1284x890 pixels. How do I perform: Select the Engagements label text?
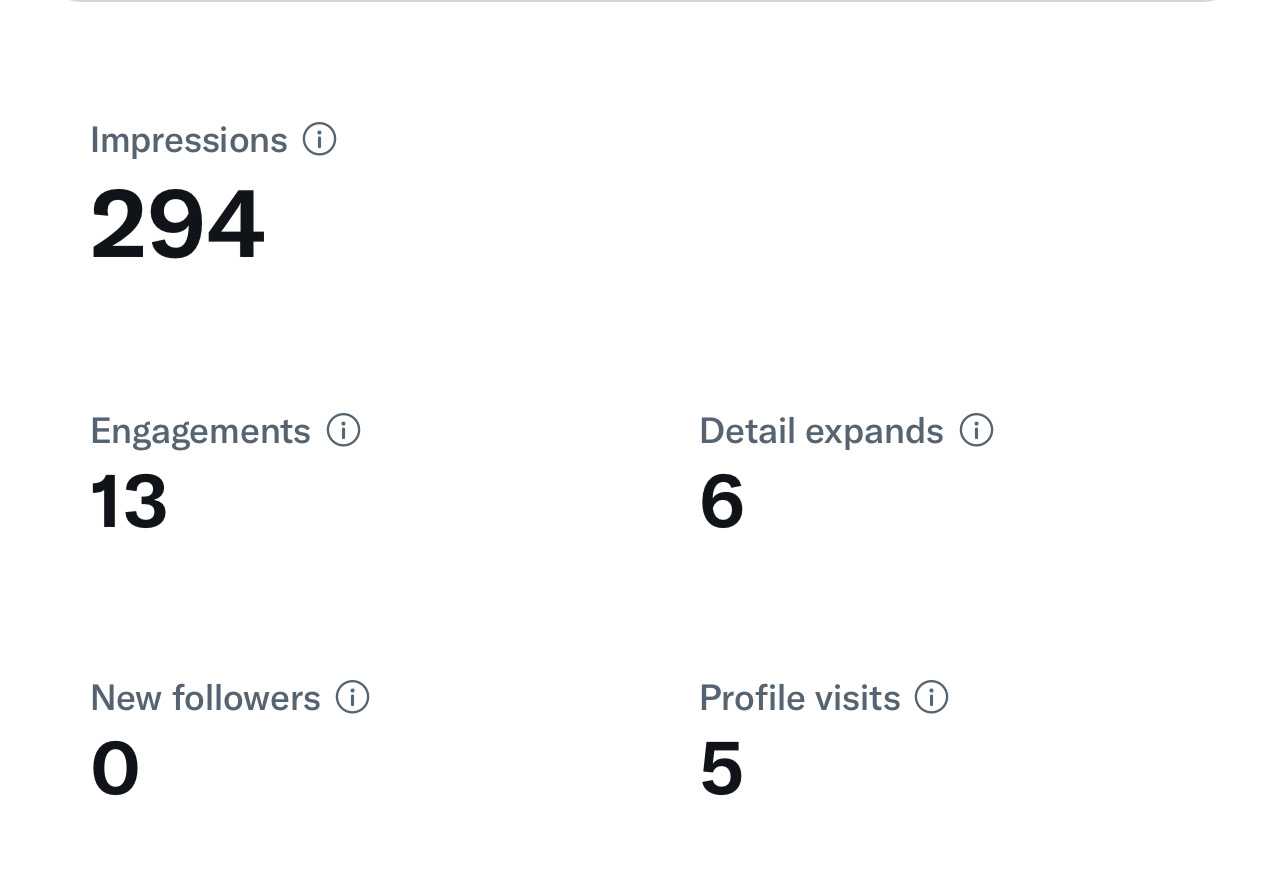pyautogui.click(x=200, y=431)
